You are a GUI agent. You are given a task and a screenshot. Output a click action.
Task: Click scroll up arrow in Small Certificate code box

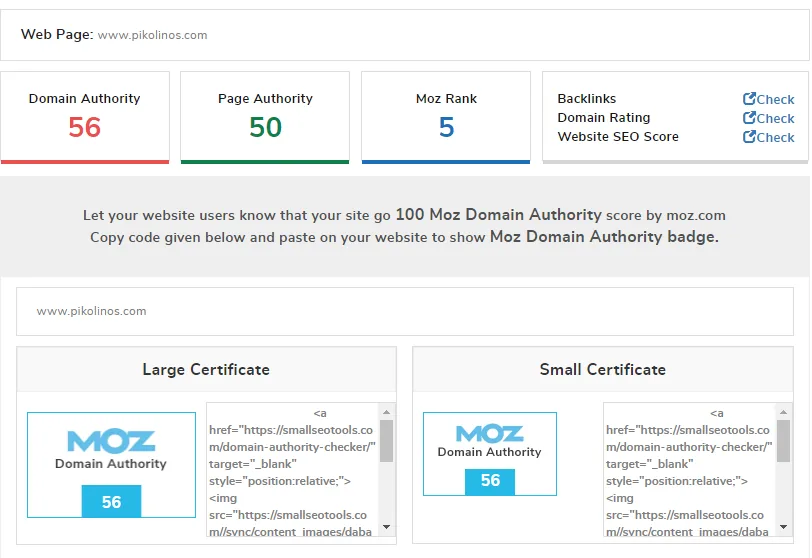(x=784, y=412)
